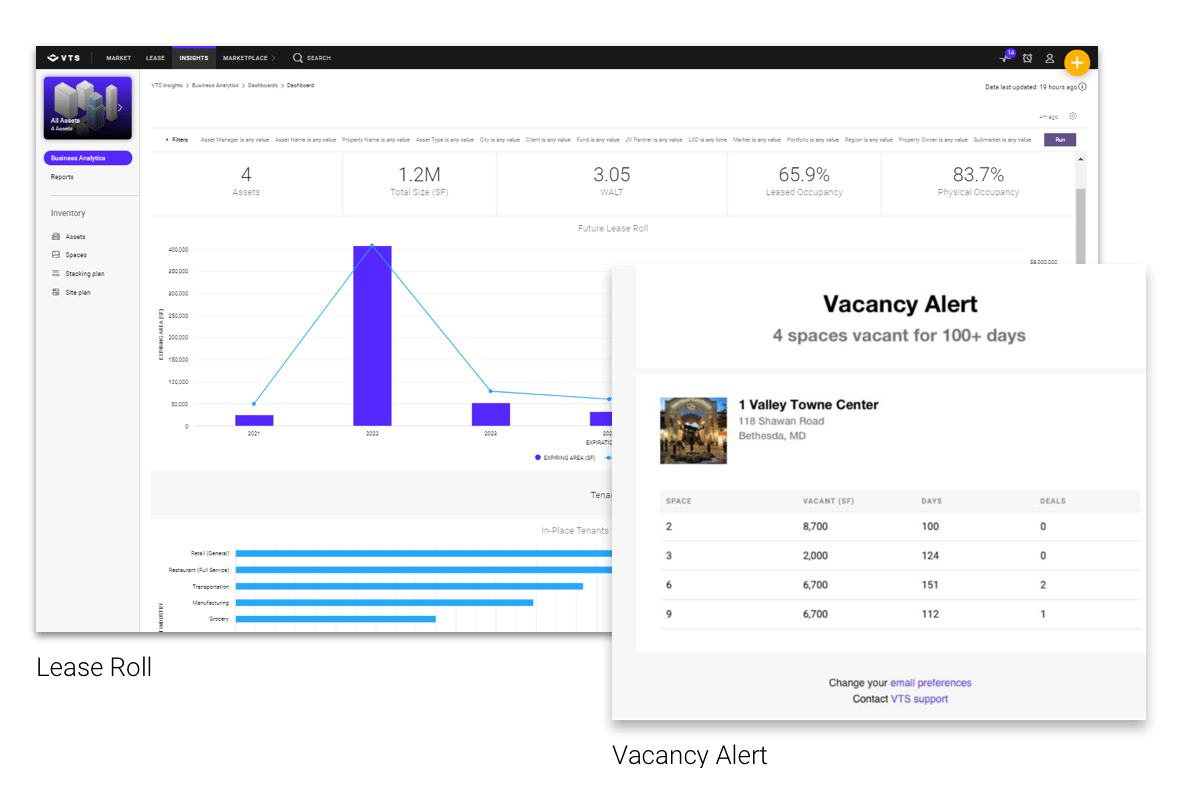Click the orange plus add button
The width and height of the screenshot is (1200, 800).
click(1077, 62)
